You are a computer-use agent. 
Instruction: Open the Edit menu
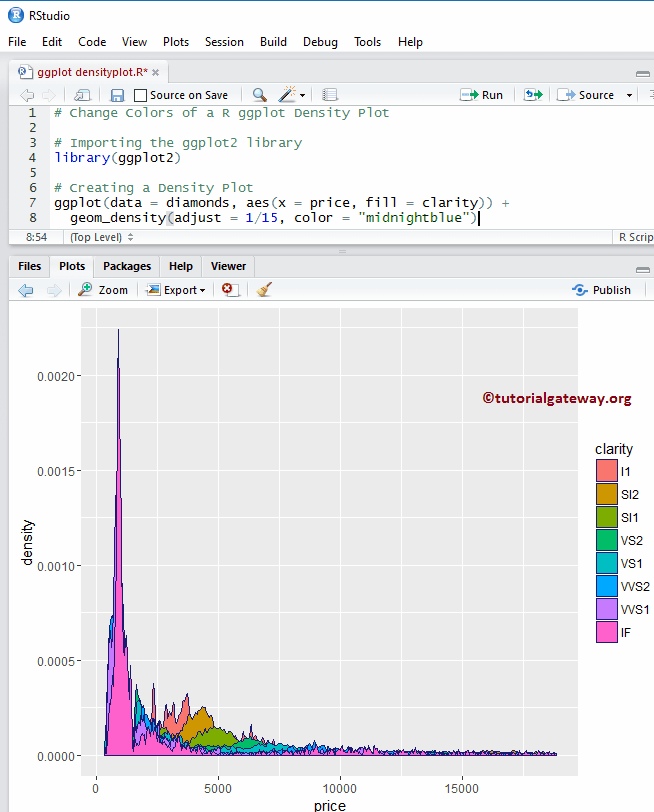click(x=52, y=42)
